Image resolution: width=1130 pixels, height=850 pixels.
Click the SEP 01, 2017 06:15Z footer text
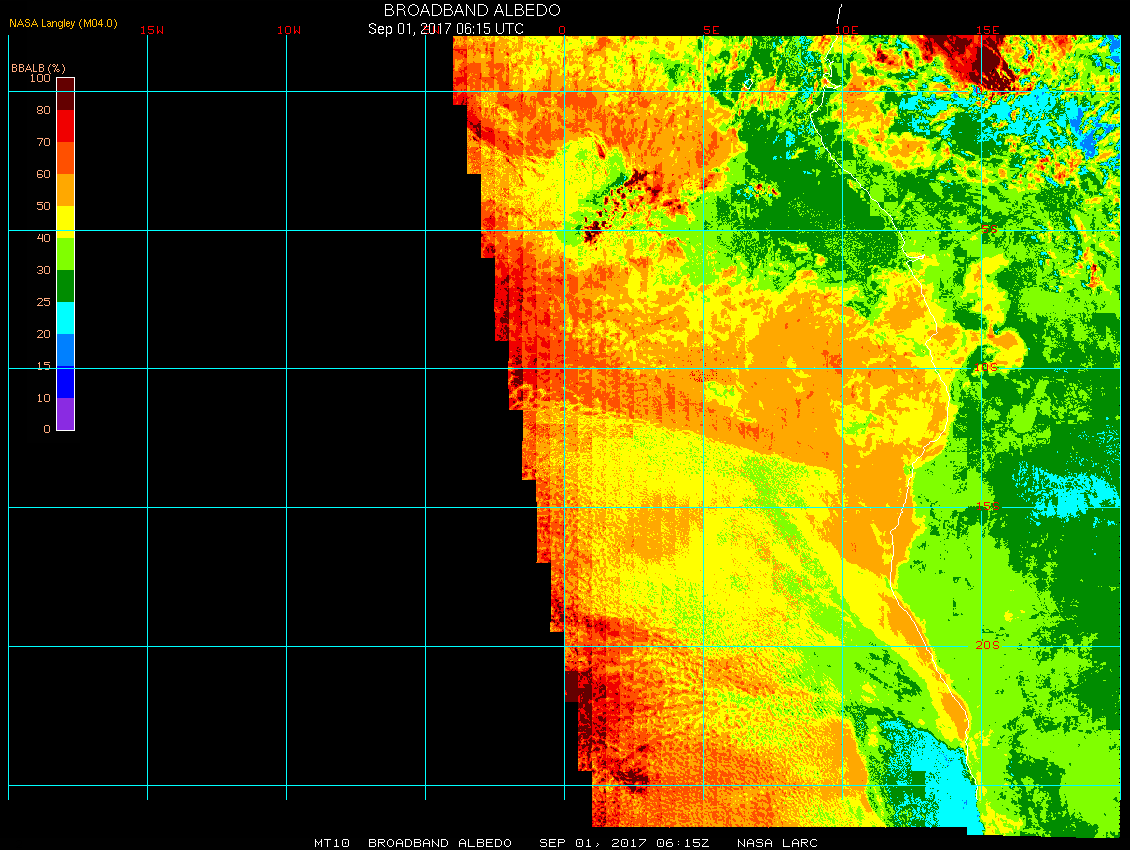624,843
